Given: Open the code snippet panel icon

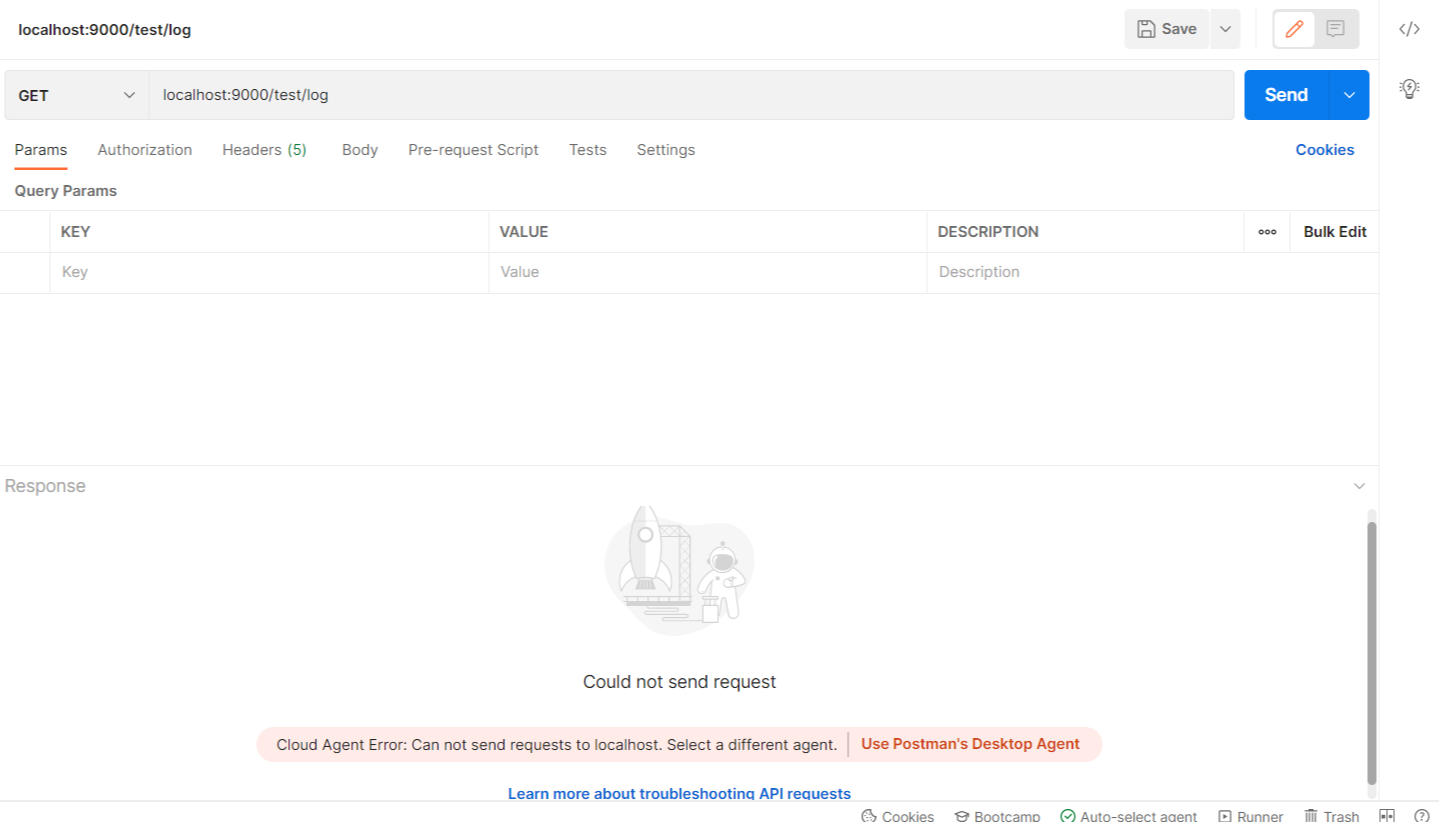Looking at the screenshot, I should coord(1409,29).
